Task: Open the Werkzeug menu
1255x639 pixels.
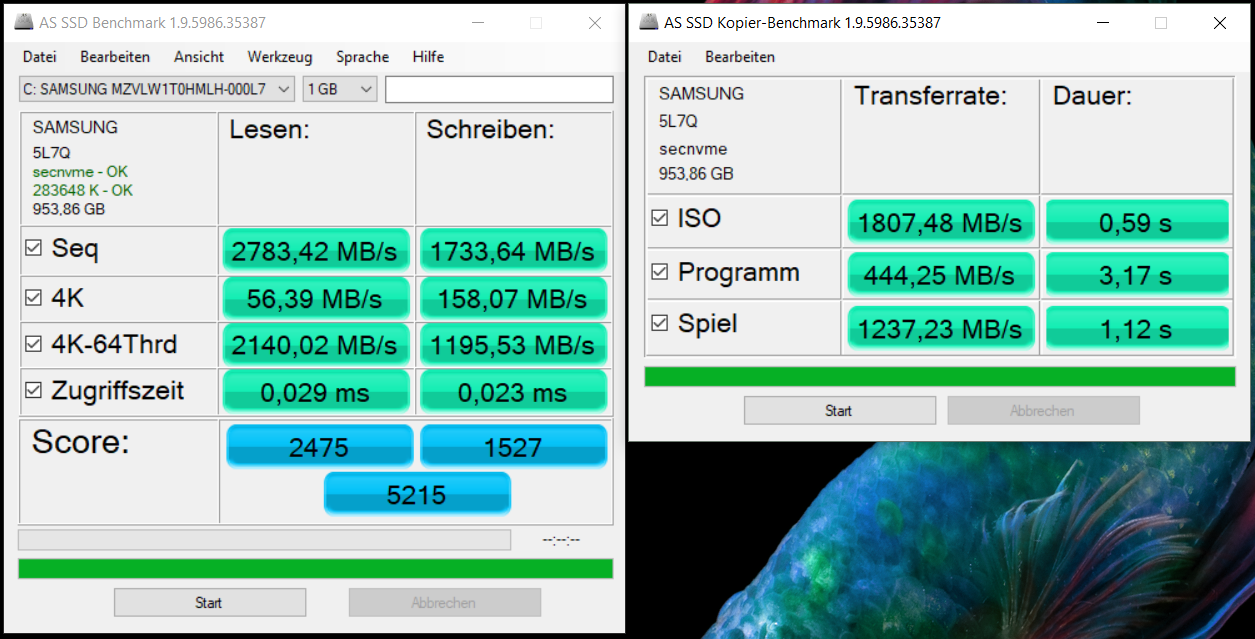Action: click(x=280, y=57)
